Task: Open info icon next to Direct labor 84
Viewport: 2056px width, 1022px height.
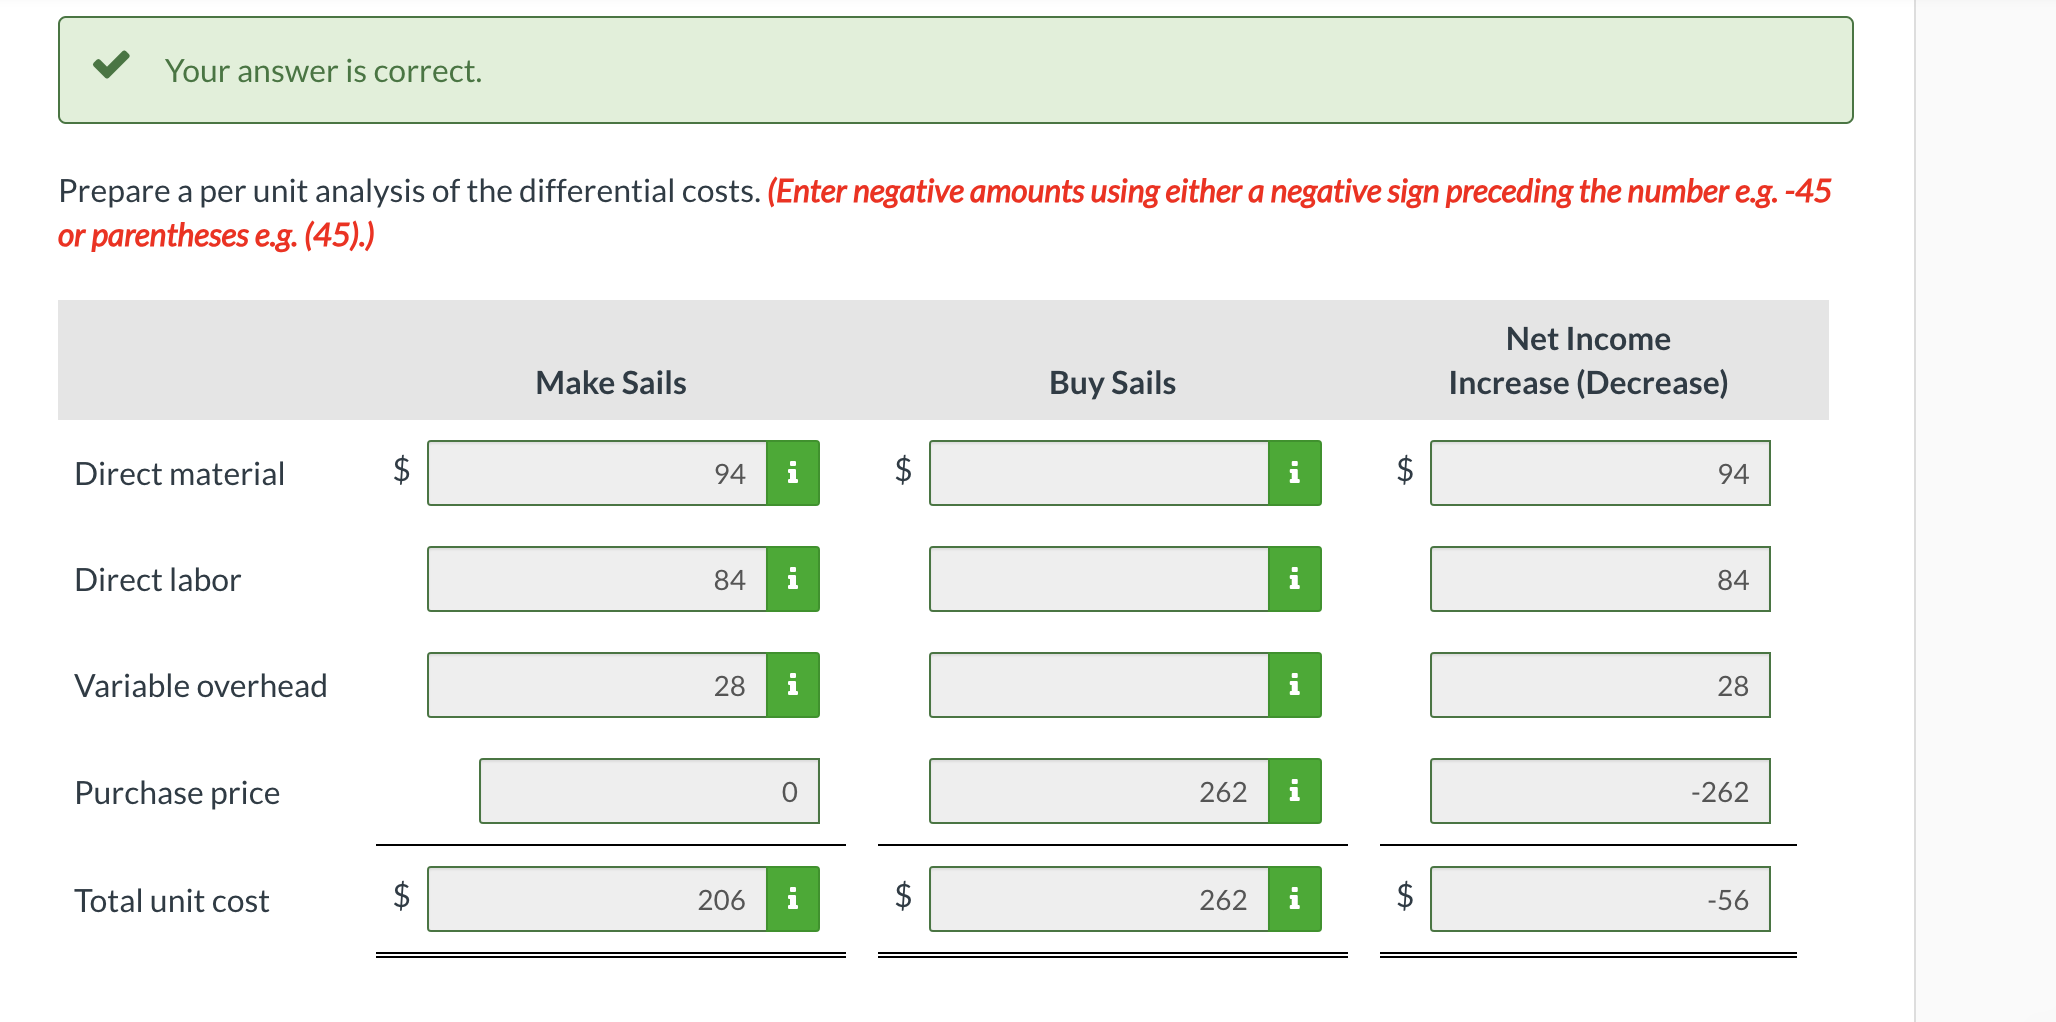Action: coord(793,579)
